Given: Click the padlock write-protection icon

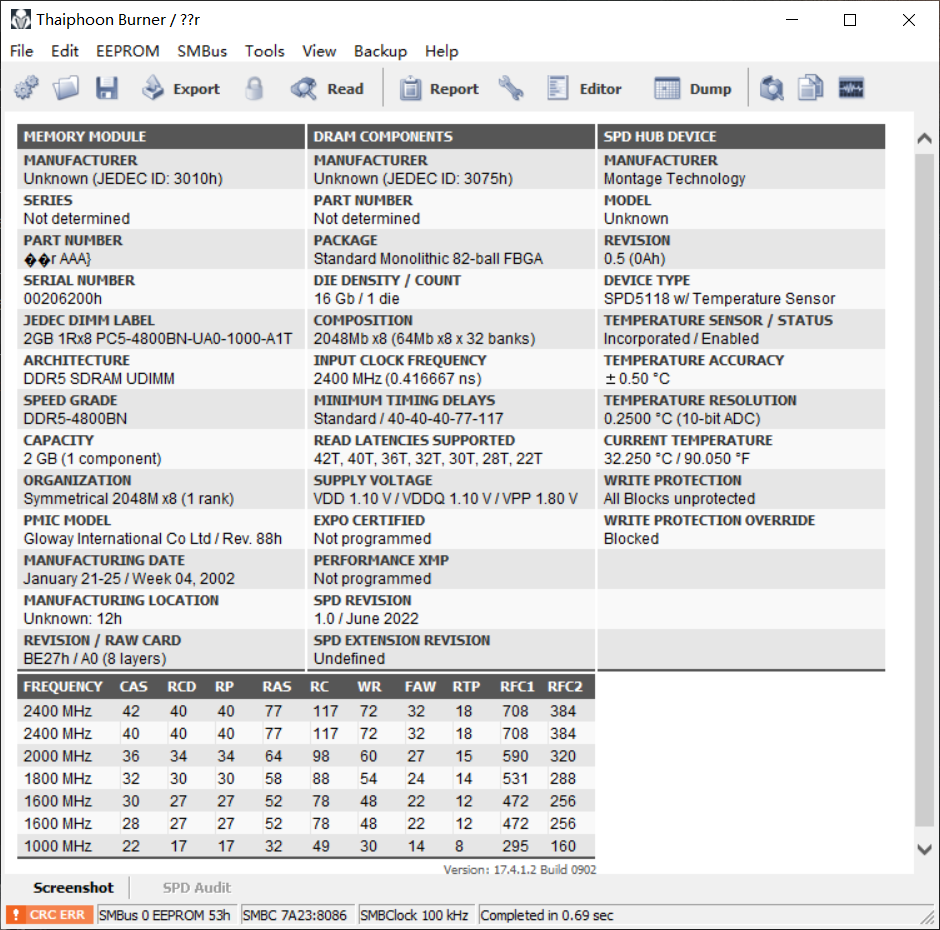Looking at the screenshot, I should [254, 89].
